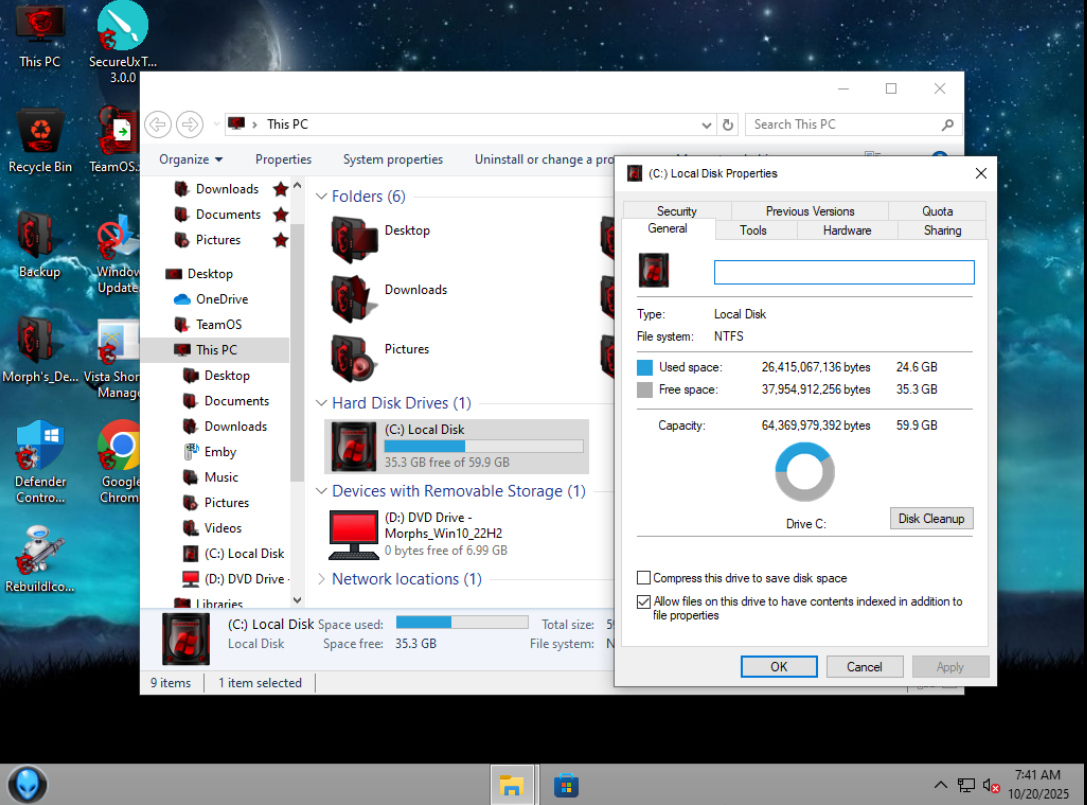Open the This PC desktop icon

coord(40,36)
